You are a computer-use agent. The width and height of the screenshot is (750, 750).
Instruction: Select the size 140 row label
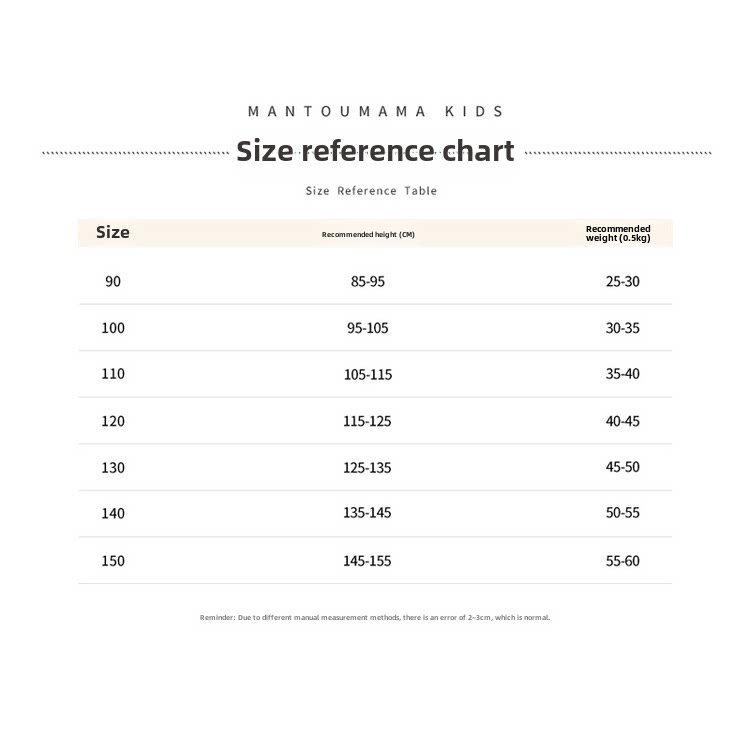(113, 513)
